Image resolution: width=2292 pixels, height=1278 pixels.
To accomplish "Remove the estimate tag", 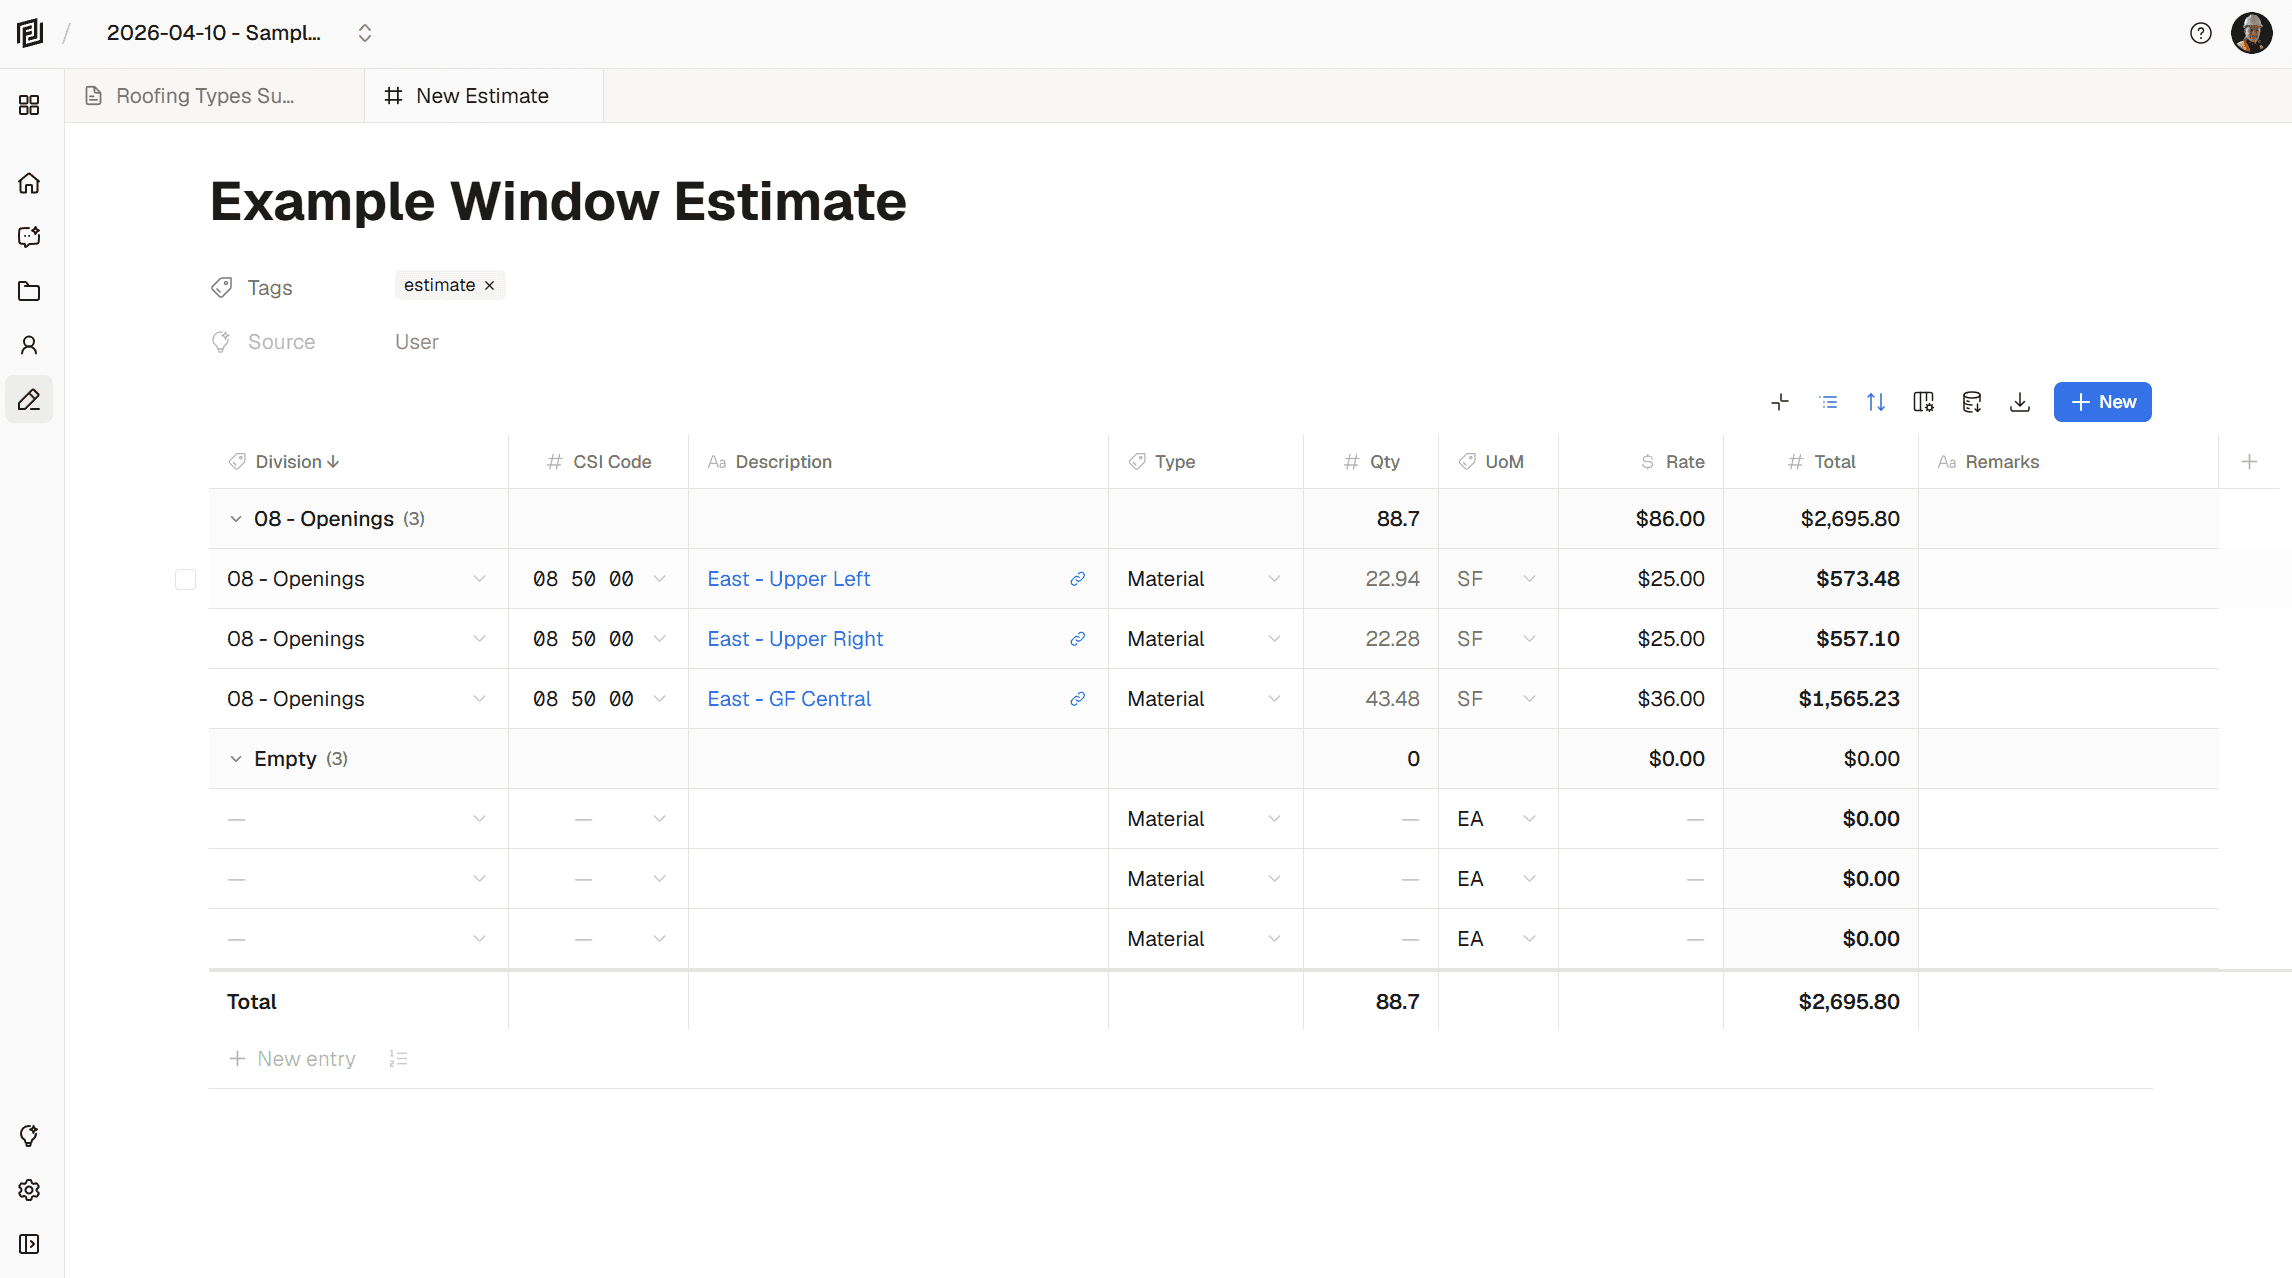I will pos(490,286).
